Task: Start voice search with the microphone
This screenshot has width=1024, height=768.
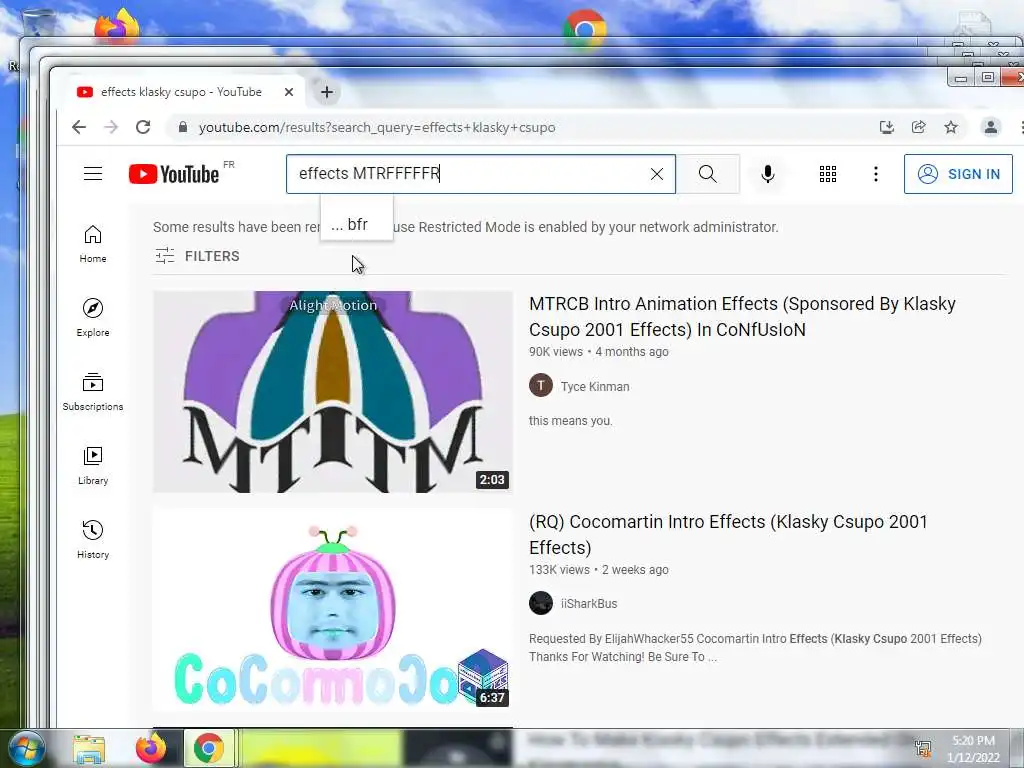Action: (x=768, y=174)
